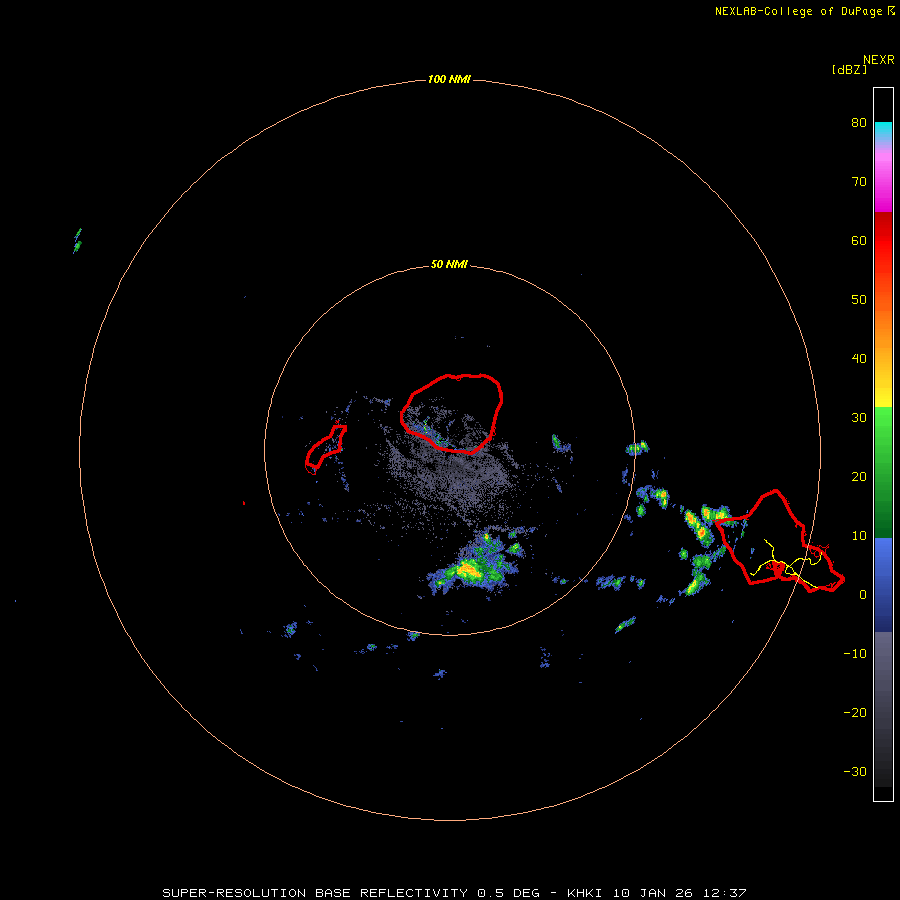Click the 50 NMI range ring label
The height and width of the screenshot is (900, 900).
(449, 265)
